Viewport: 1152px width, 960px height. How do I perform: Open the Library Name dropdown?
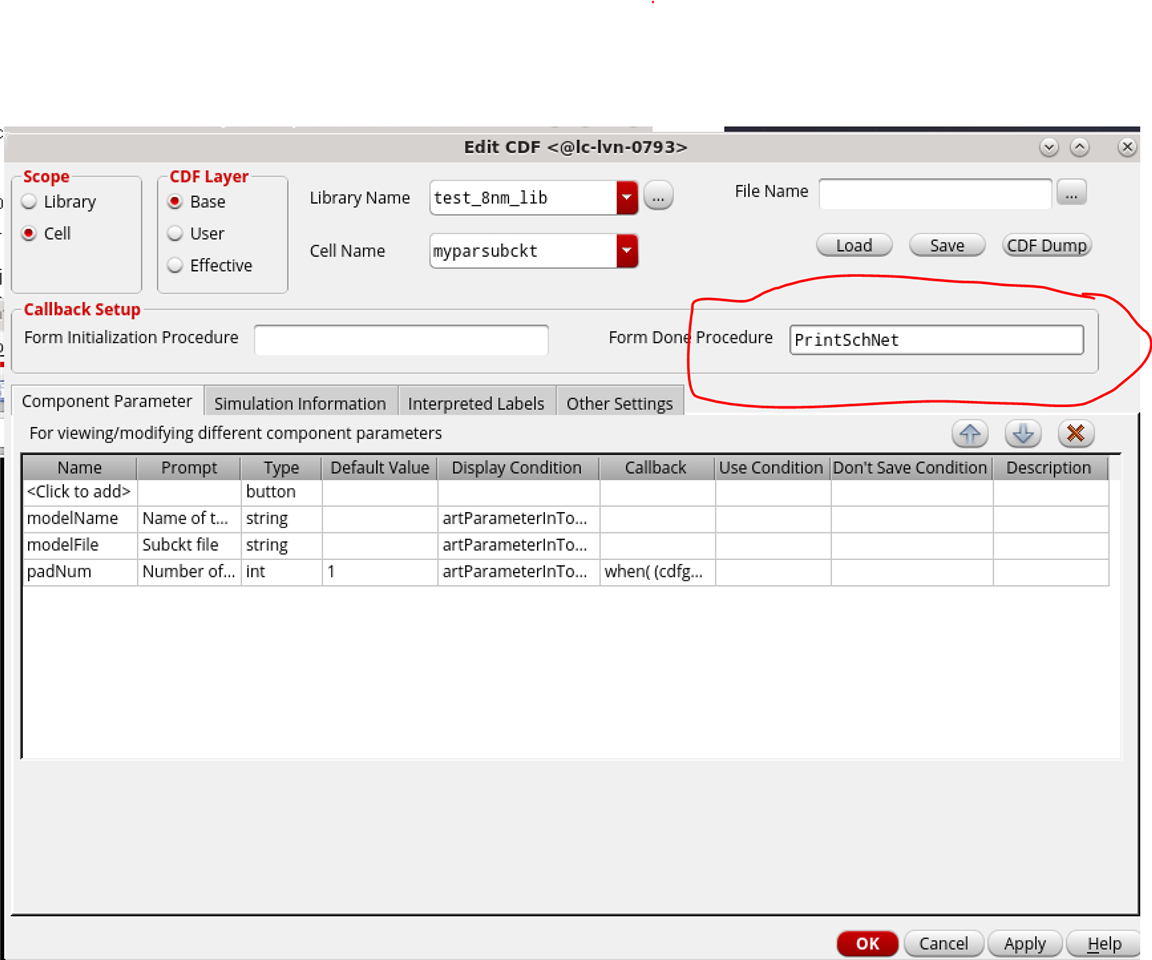627,198
